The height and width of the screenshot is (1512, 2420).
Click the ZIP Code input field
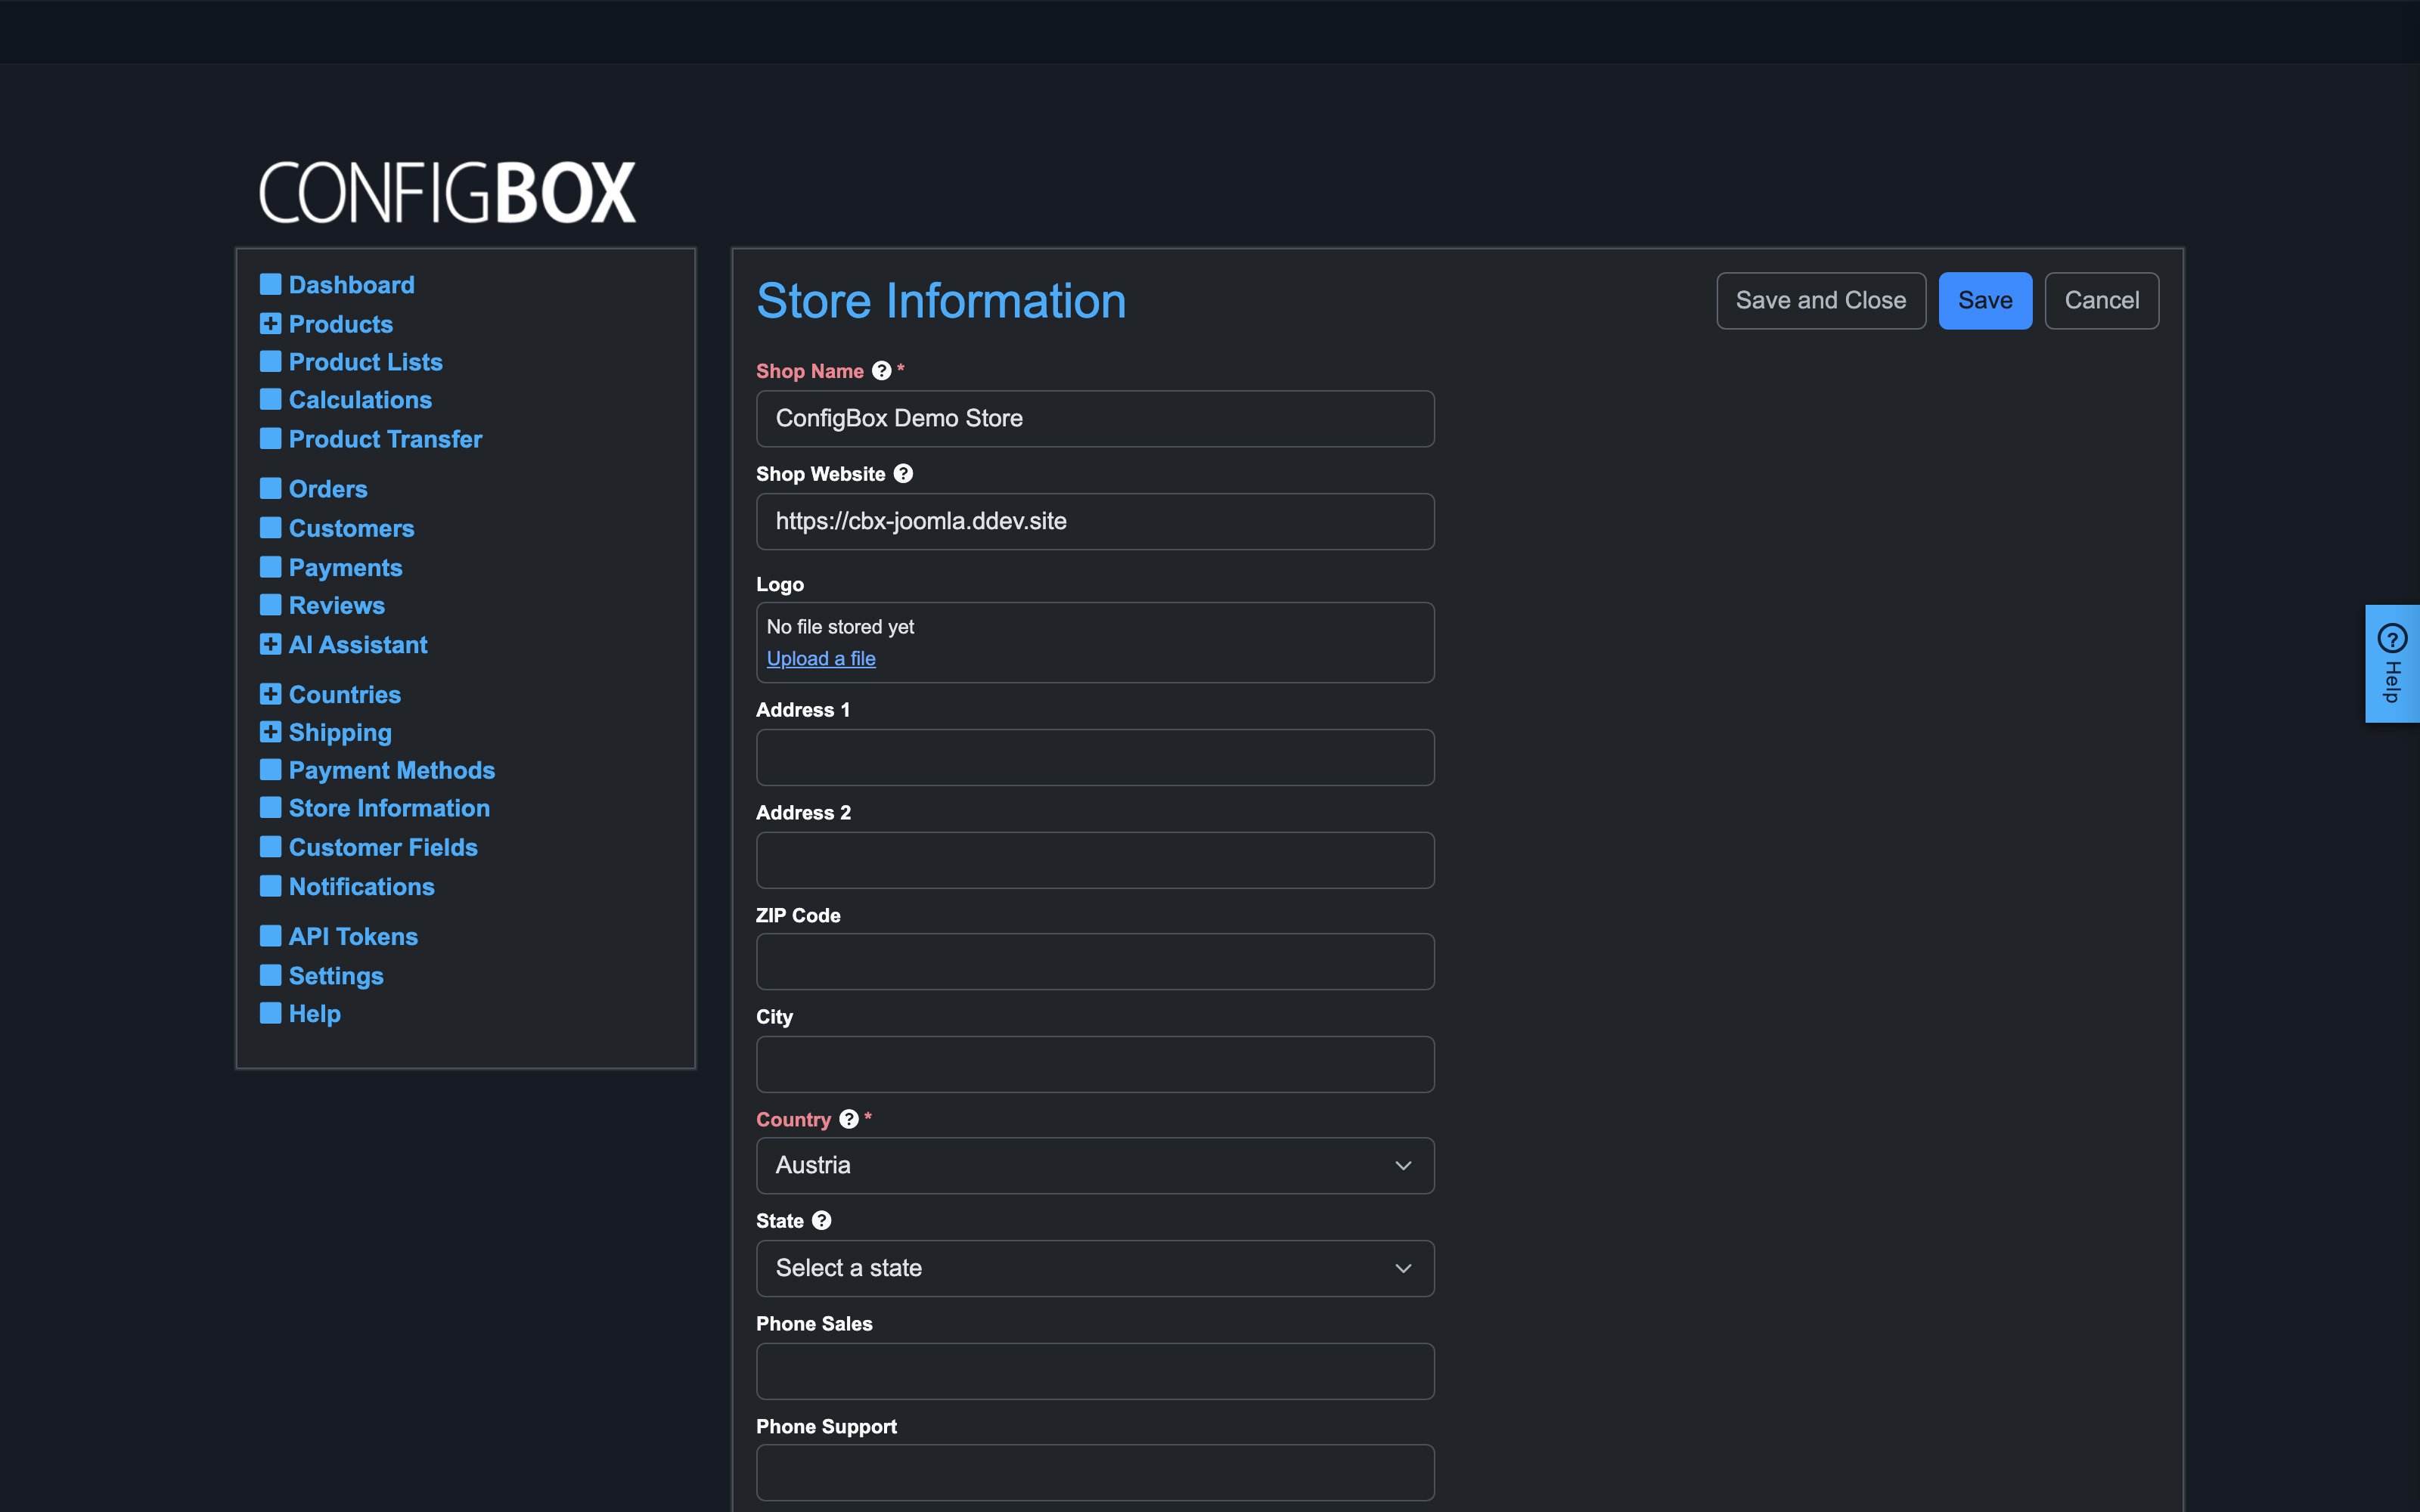[x=1095, y=962]
